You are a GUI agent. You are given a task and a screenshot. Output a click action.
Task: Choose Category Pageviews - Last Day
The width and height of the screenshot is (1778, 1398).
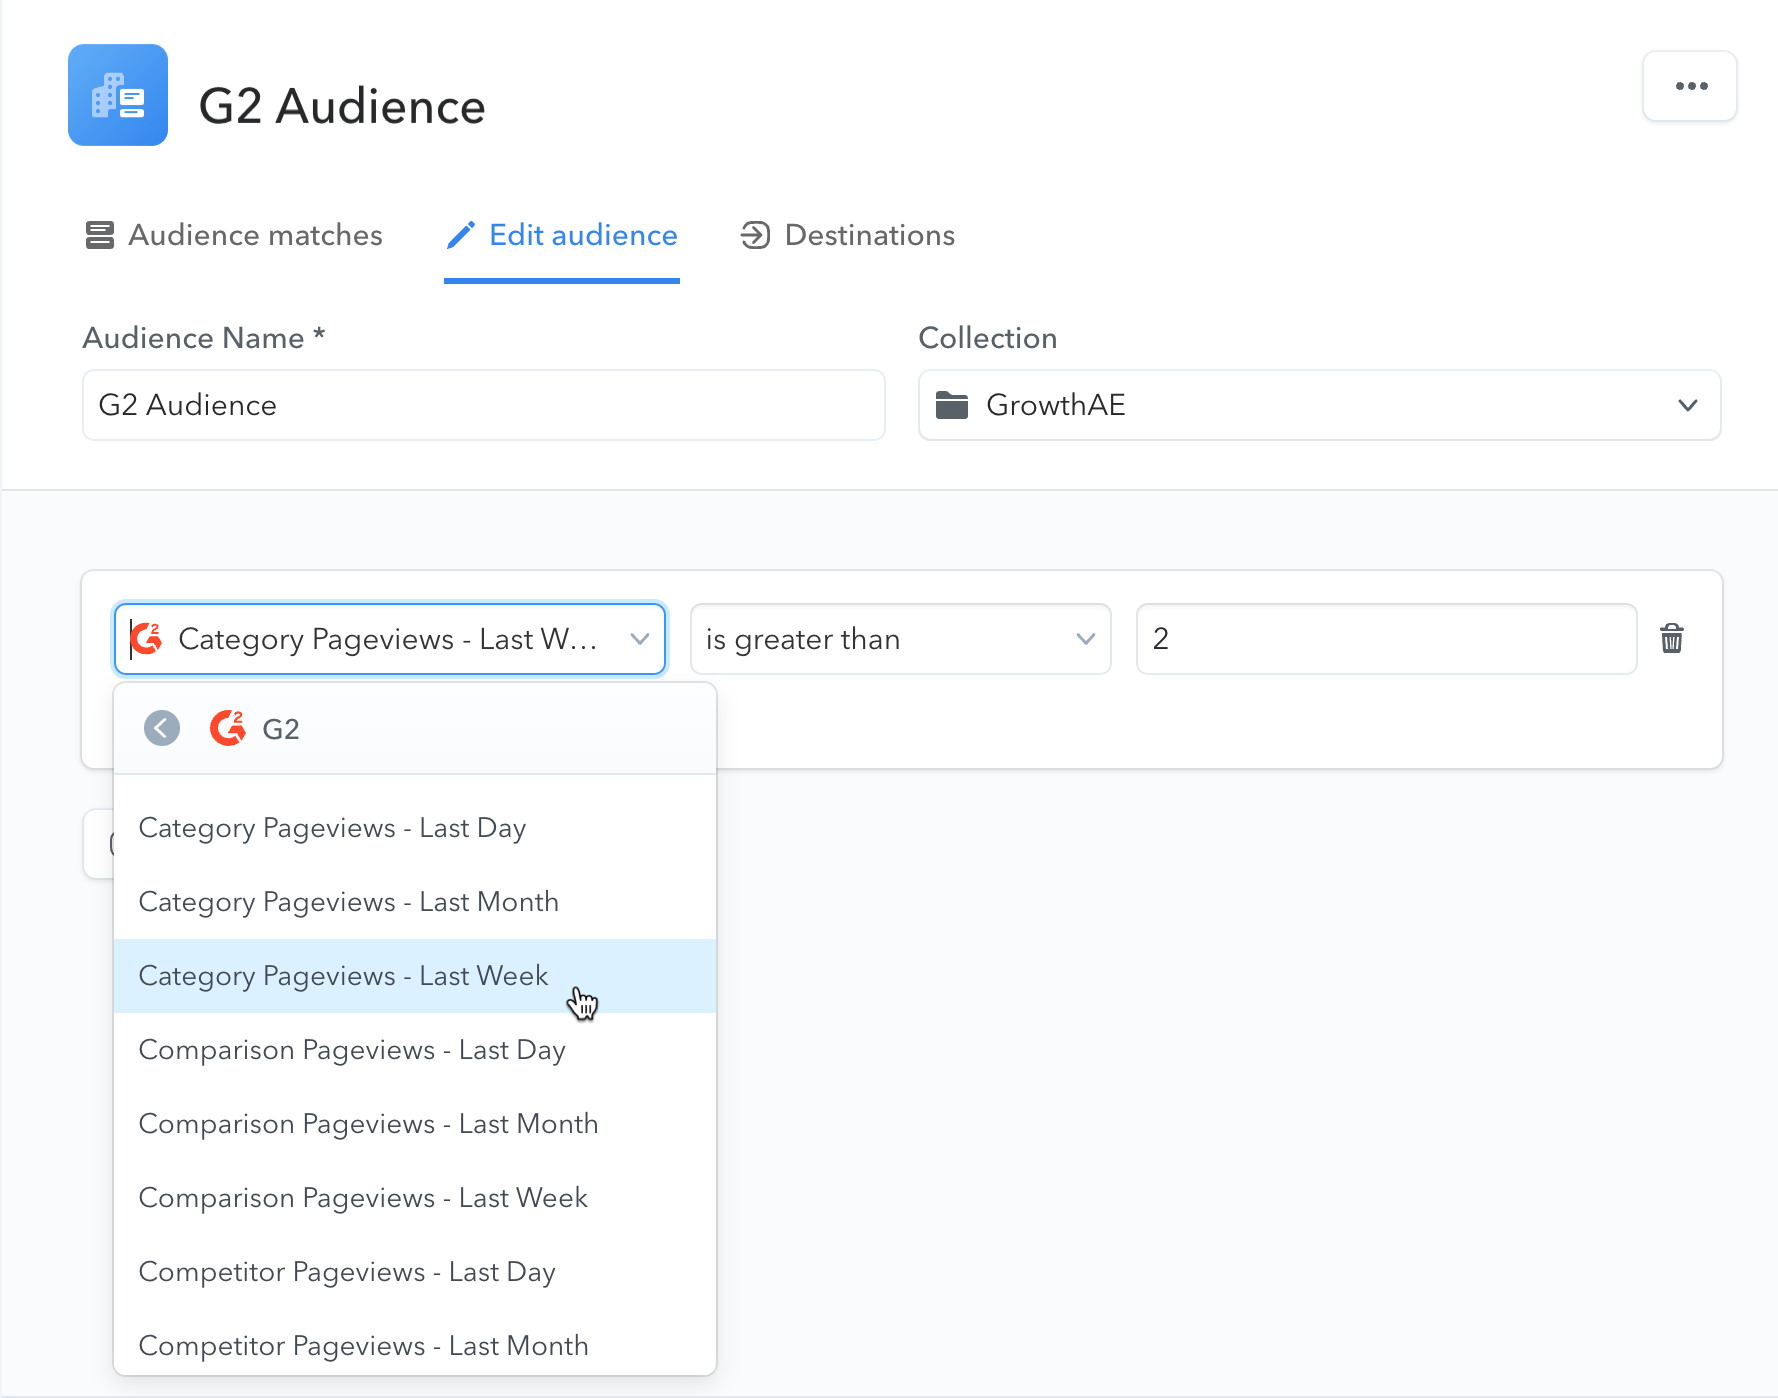(415, 828)
